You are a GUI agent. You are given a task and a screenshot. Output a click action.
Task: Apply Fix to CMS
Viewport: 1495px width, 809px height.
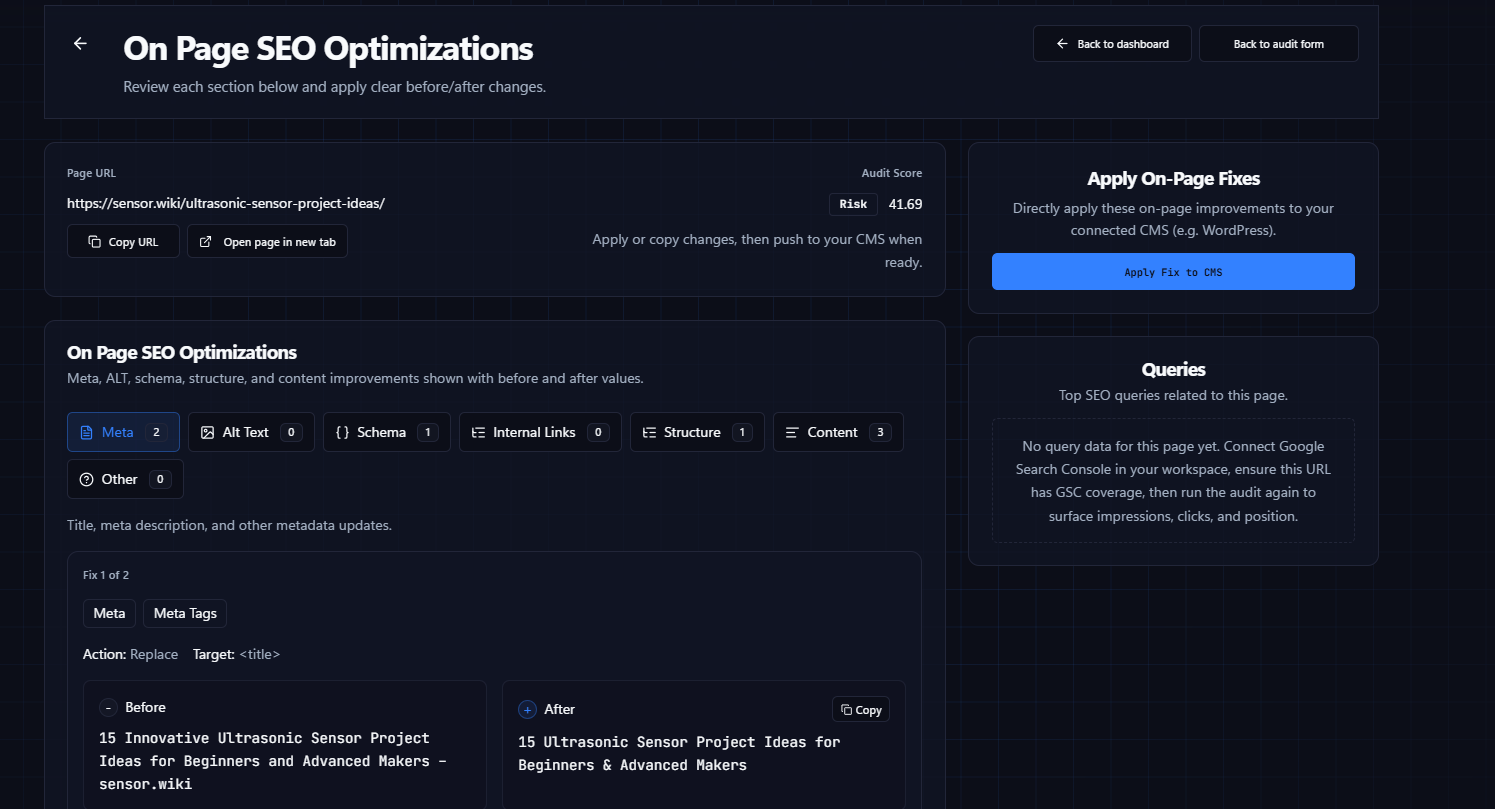pos(1173,272)
